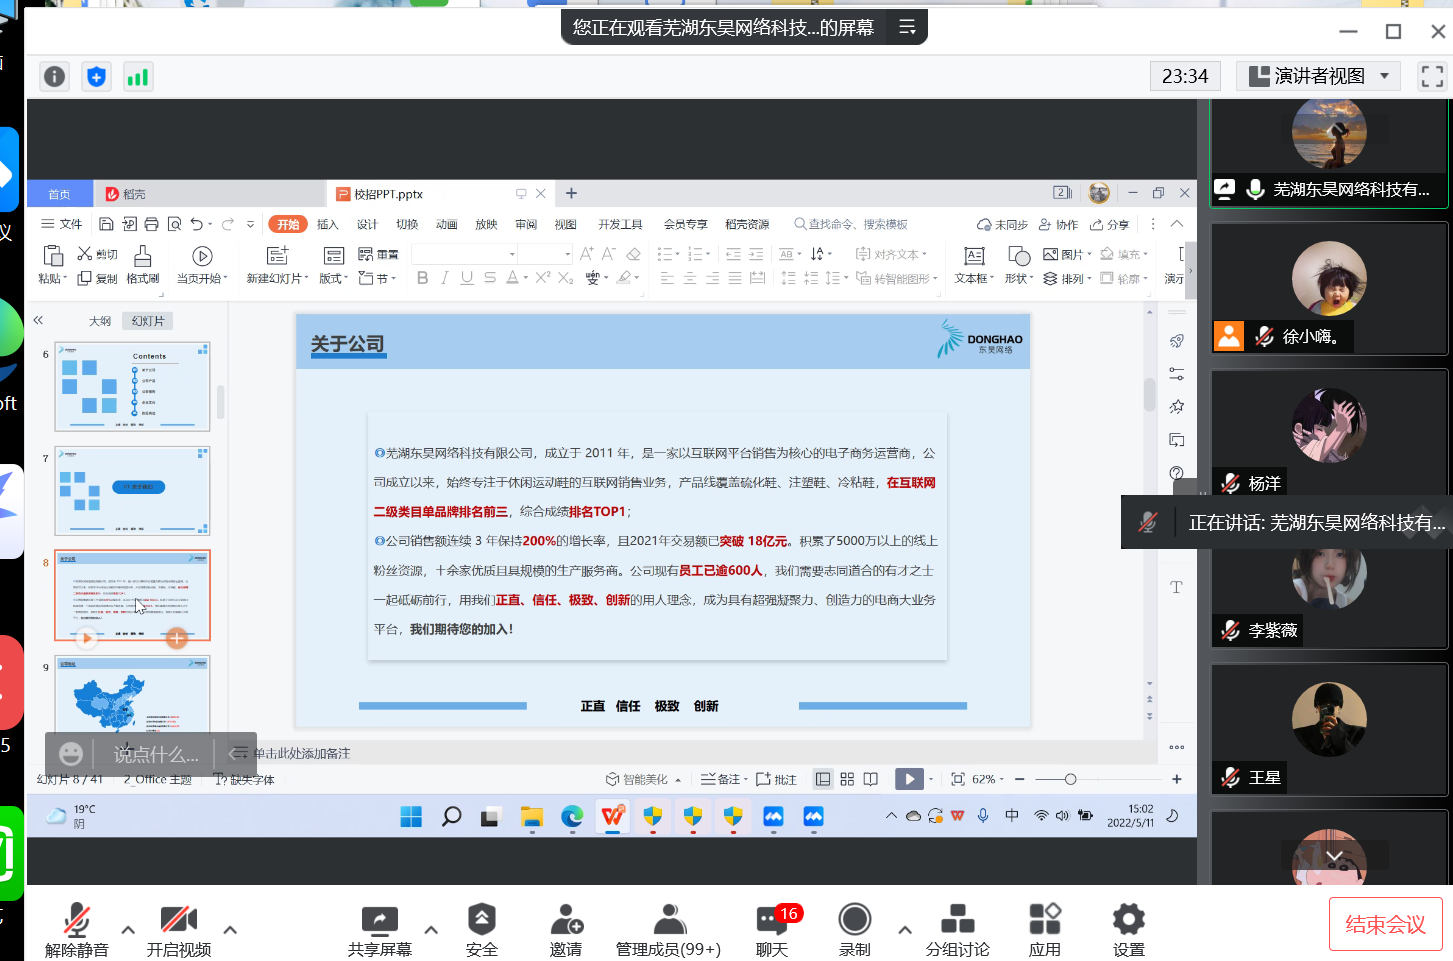The height and width of the screenshot is (961, 1453).
Task: Open 分组讨论 breakout rooms
Action: pyautogui.click(x=958, y=929)
